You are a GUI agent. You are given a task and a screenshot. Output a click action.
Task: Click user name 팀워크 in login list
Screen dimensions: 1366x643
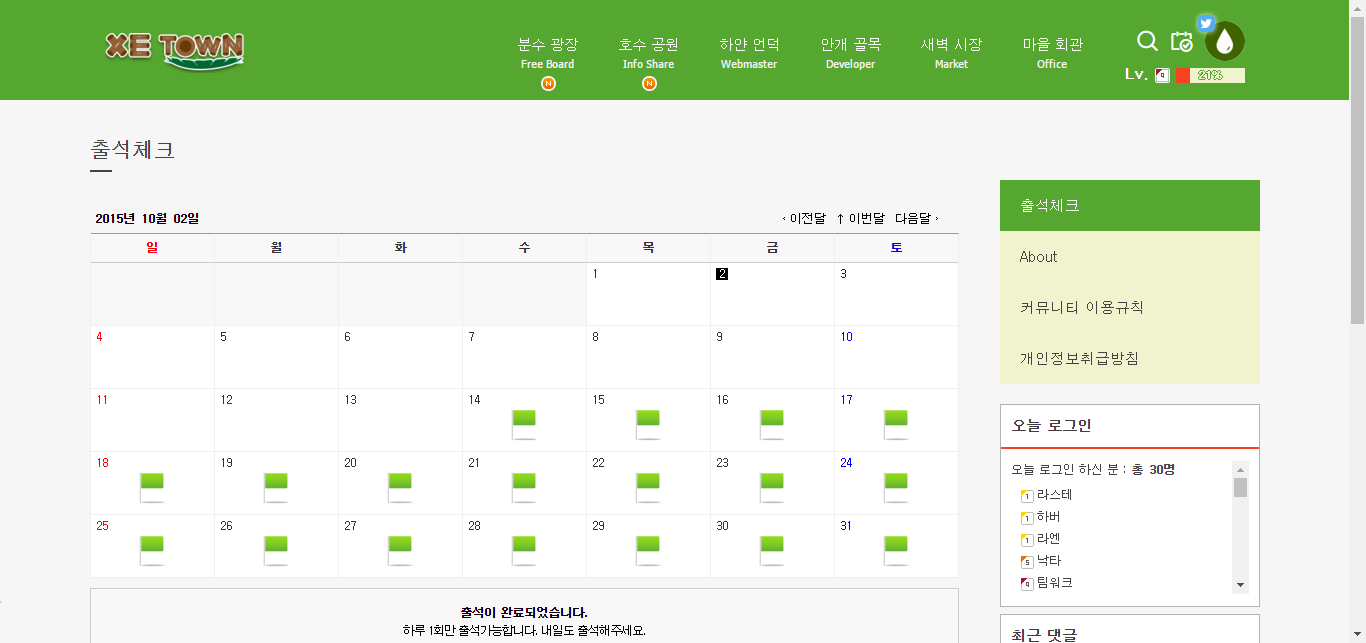[x=1055, y=583]
